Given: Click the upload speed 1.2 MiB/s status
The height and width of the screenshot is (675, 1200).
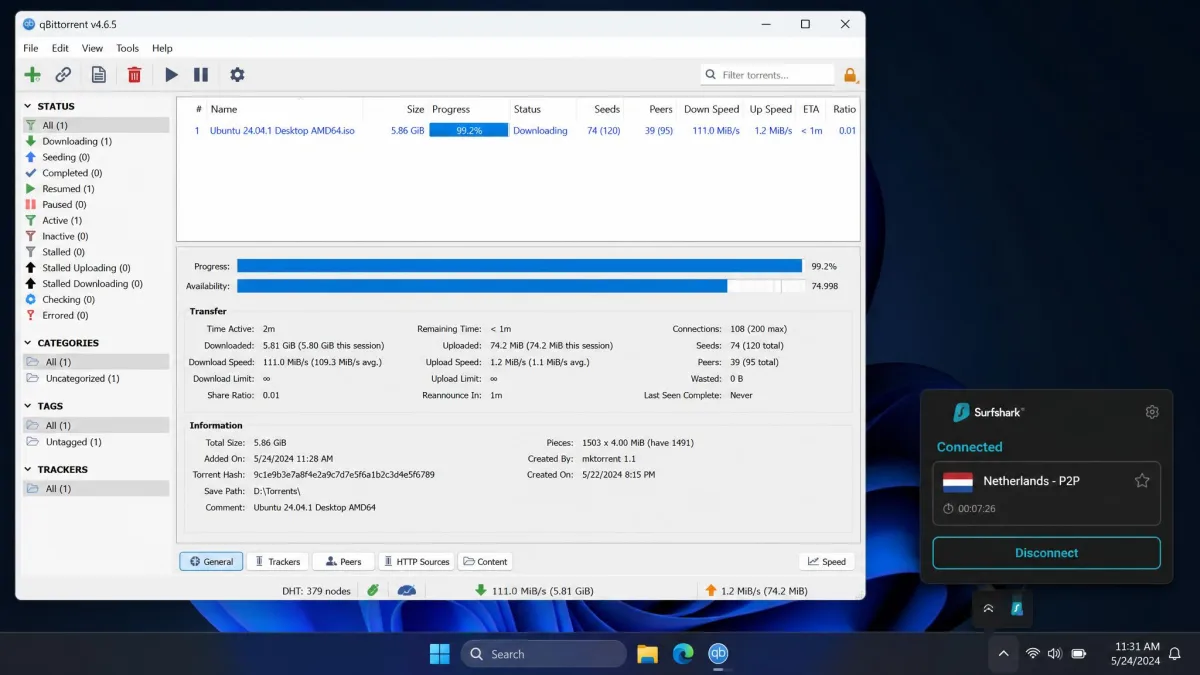Looking at the screenshot, I should pyautogui.click(x=756, y=591).
